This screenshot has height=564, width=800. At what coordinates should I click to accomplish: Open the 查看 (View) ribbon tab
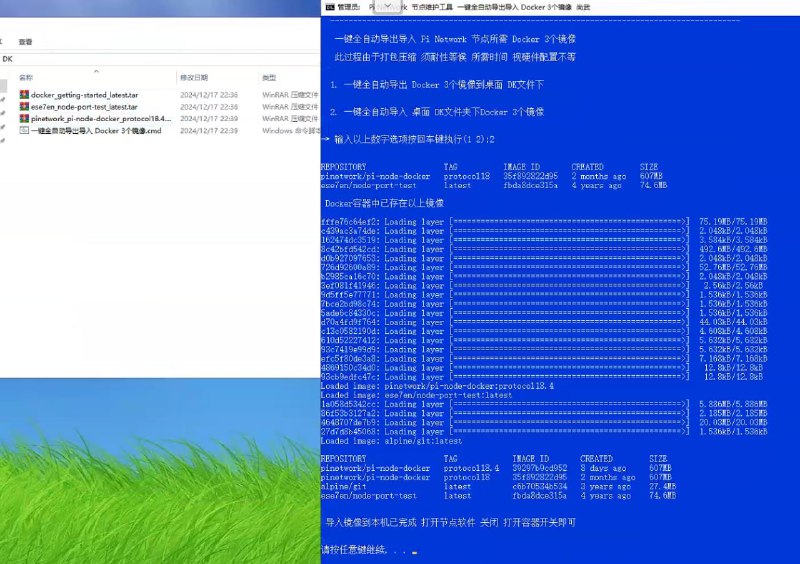tap(25, 42)
